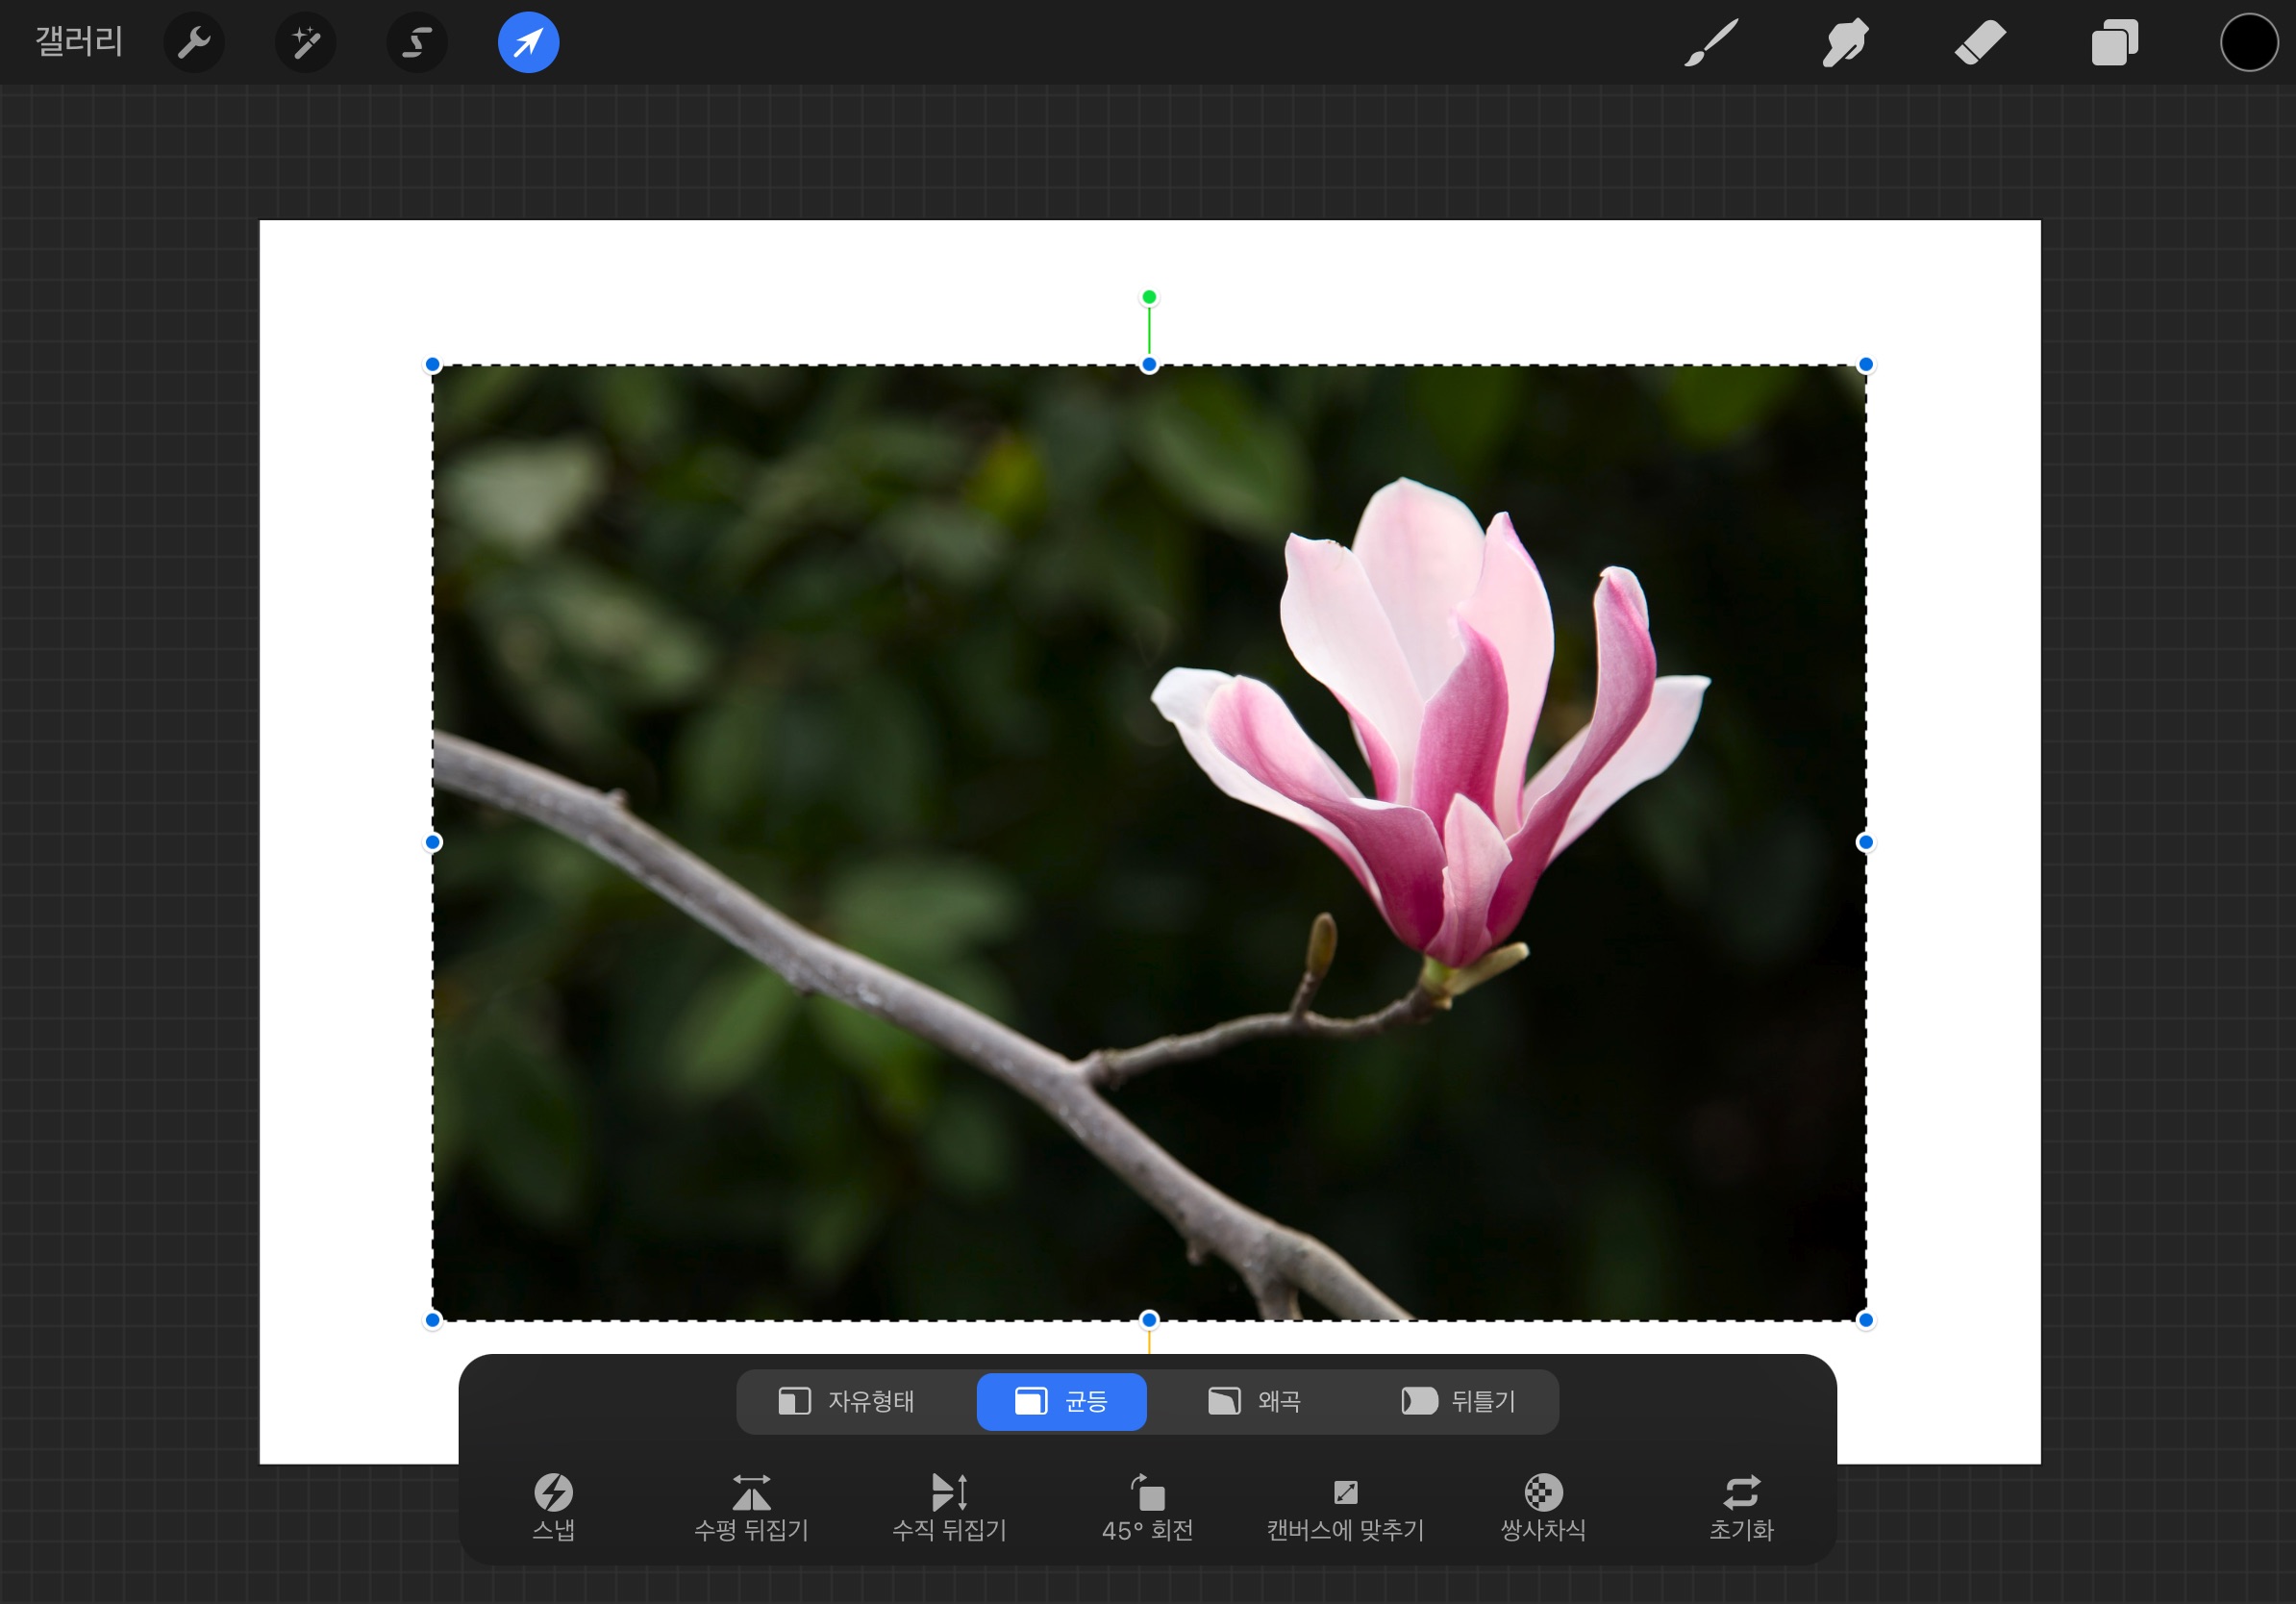Deactivate the blue Transform arrow tool
This screenshot has width=2296, height=1604.
pos(528,43)
